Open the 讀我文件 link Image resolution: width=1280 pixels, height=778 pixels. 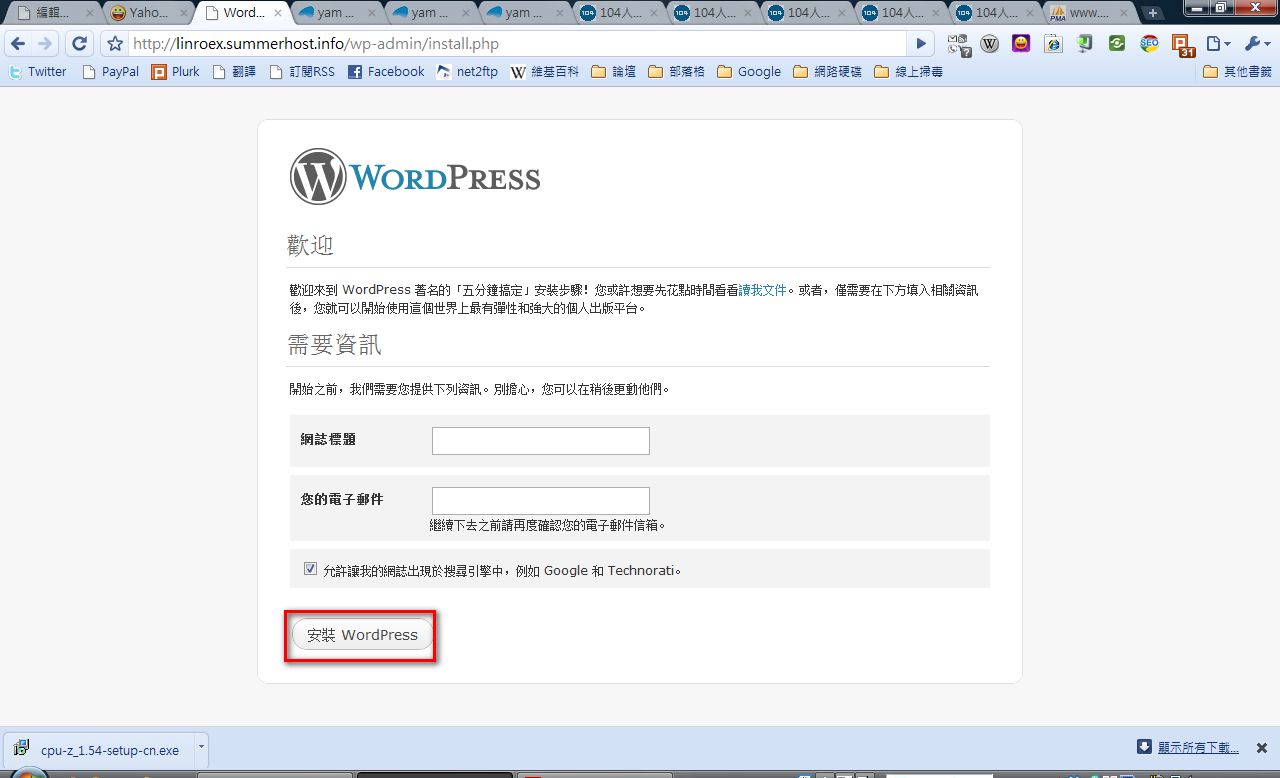click(763, 290)
